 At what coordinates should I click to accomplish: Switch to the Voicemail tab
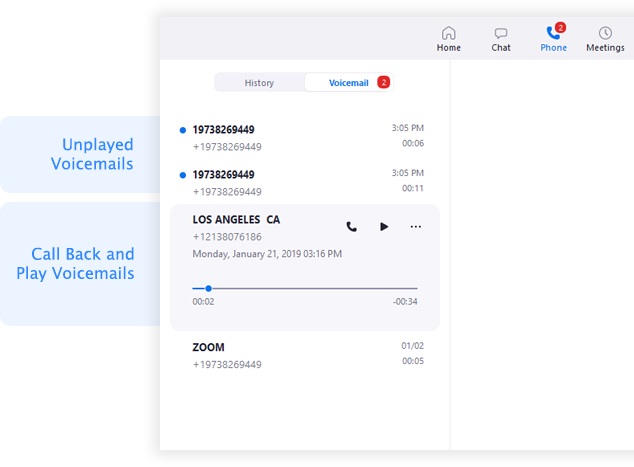point(347,83)
